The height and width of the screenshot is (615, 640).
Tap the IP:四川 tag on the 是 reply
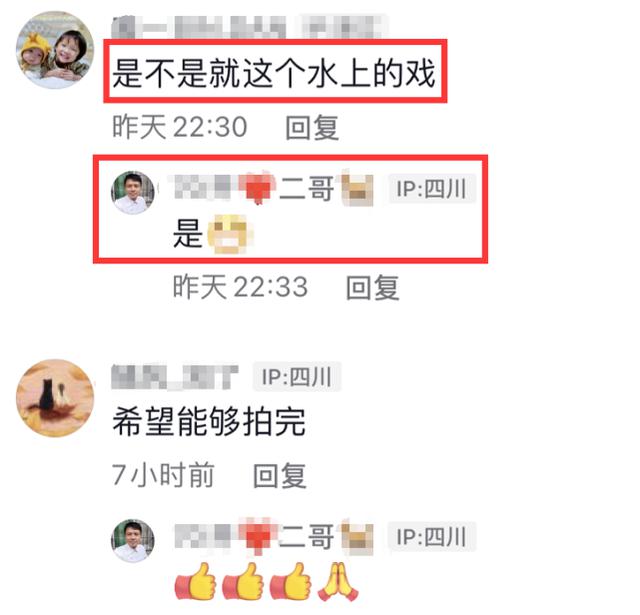point(432,189)
